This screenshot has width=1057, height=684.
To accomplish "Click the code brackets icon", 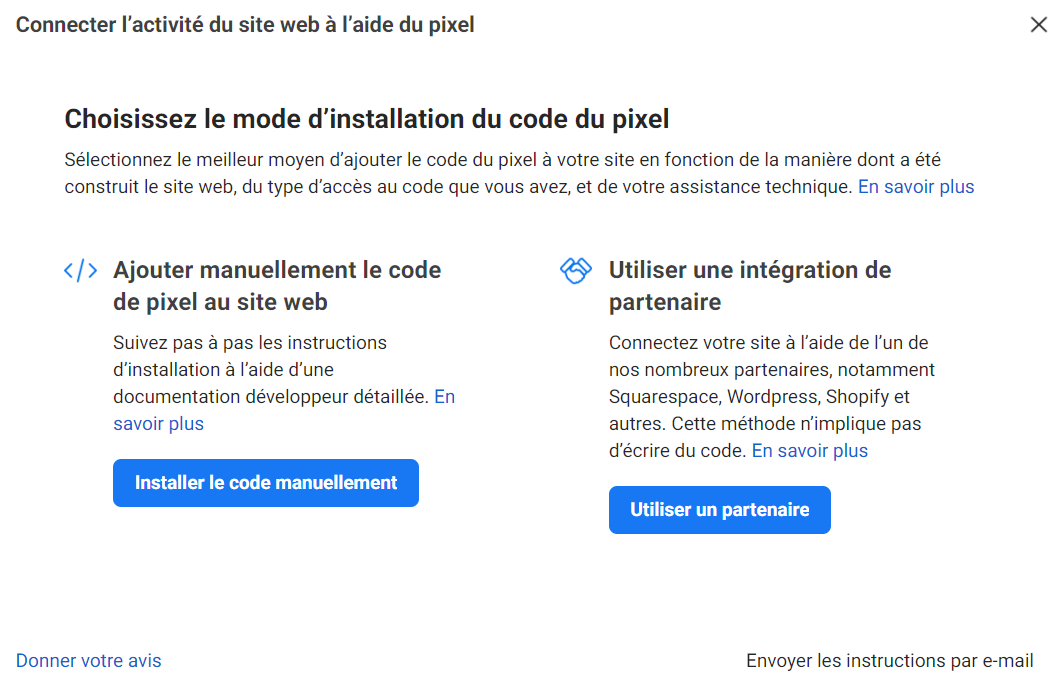I will 80,270.
